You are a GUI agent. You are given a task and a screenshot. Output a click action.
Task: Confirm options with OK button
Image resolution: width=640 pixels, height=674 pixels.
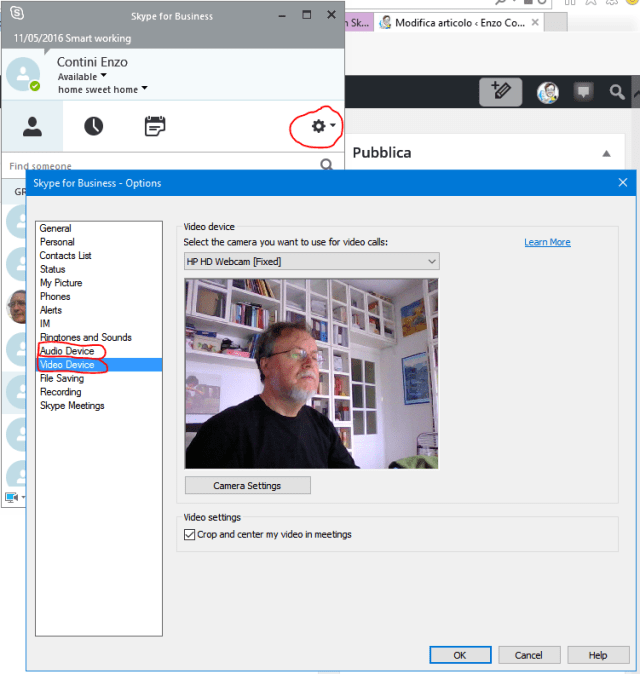460,655
